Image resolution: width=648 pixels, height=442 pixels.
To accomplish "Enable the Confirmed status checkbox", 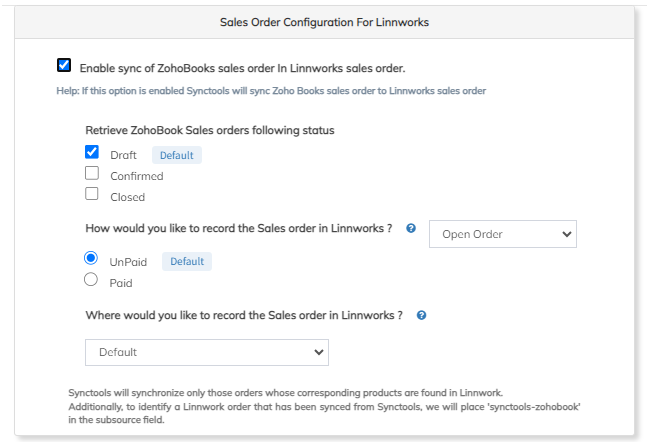I will [92, 174].
